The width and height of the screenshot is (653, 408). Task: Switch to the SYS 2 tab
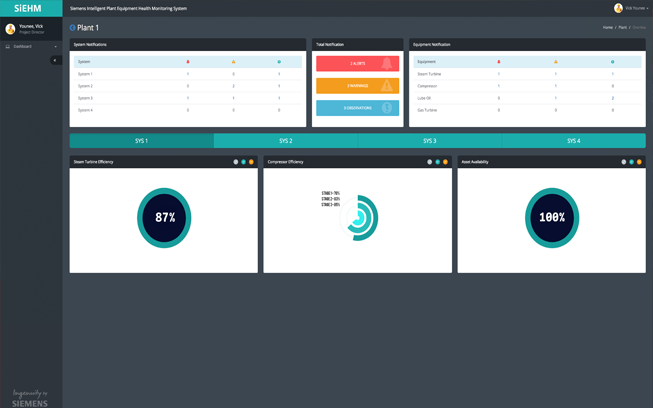[x=285, y=141]
